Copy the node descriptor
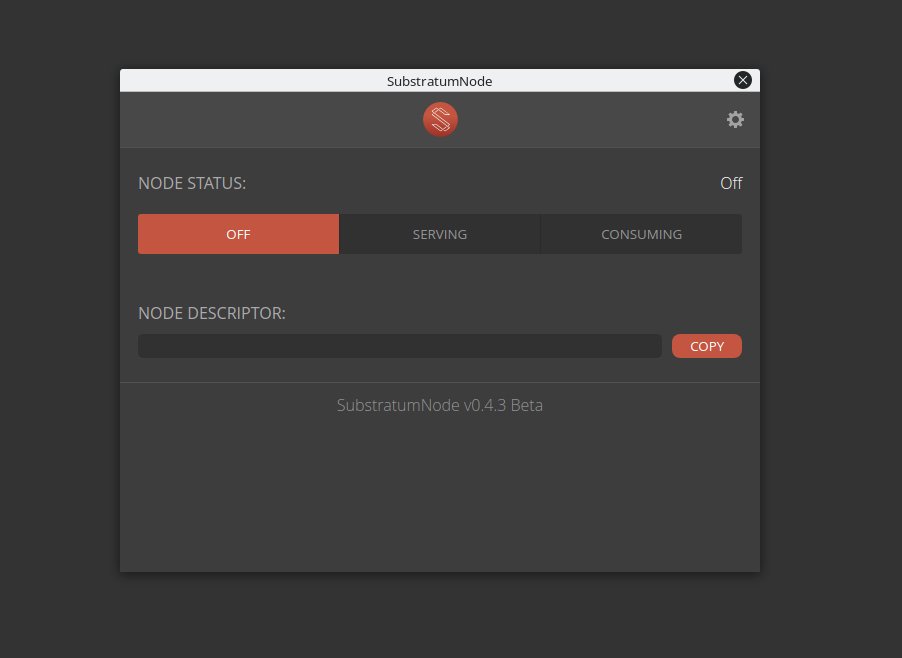 coord(706,346)
